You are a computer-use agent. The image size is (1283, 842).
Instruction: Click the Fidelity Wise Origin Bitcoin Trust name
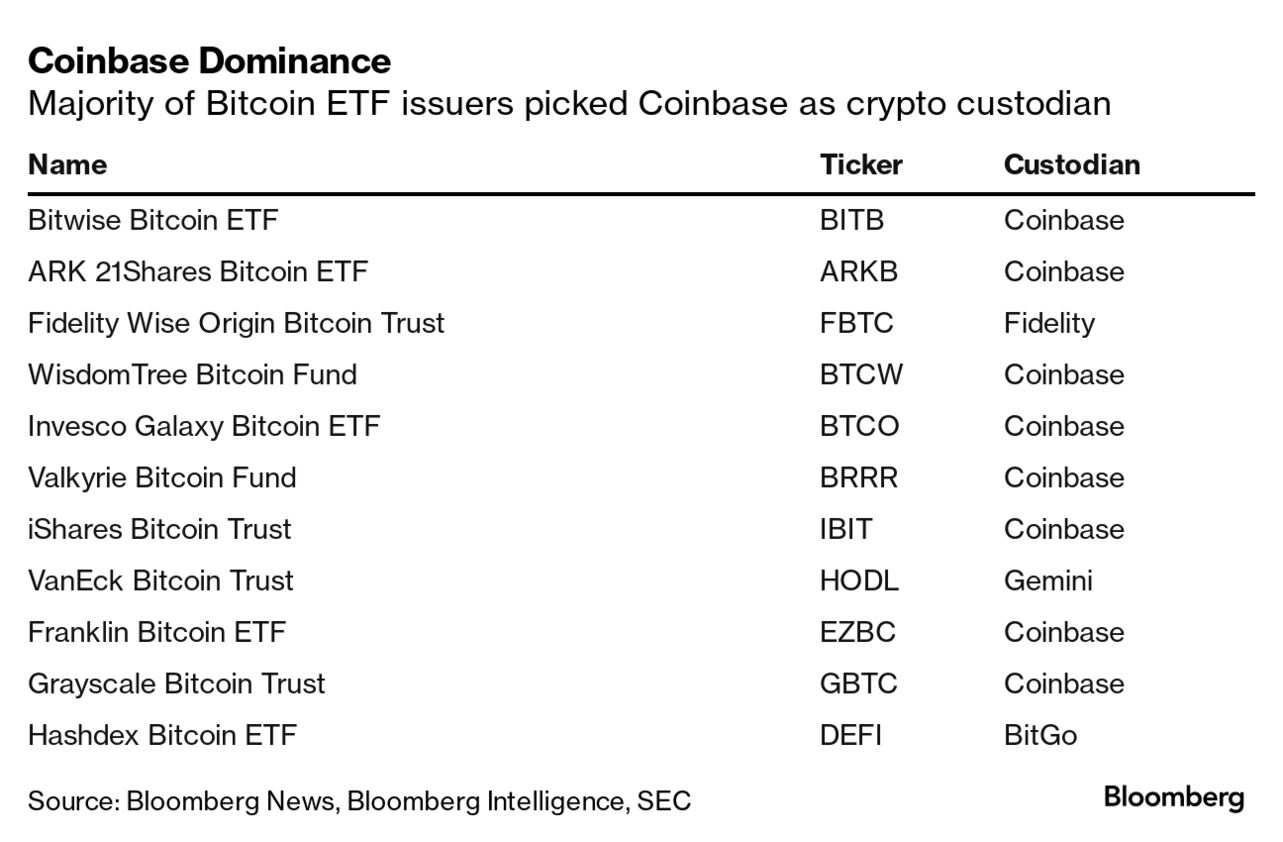236,323
